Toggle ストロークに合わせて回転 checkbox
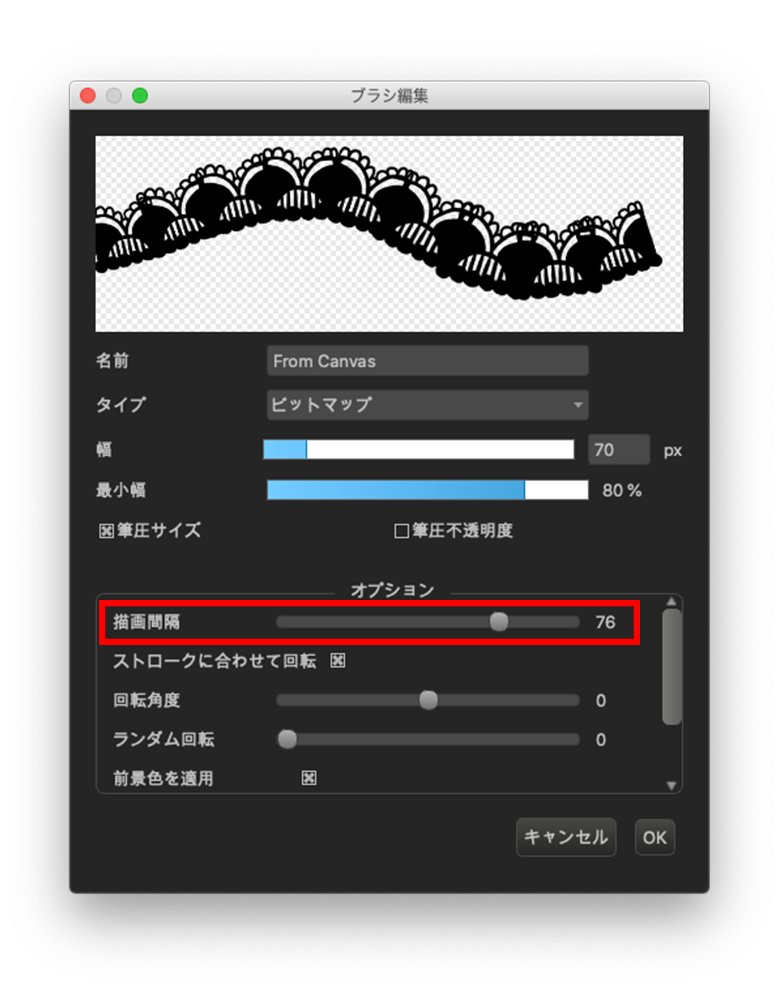Screen dimensions: 783x1003 (338, 661)
